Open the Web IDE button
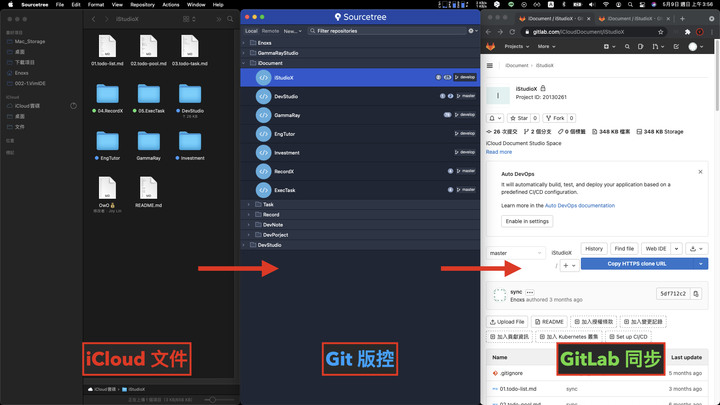 pyautogui.click(x=656, y=248)
